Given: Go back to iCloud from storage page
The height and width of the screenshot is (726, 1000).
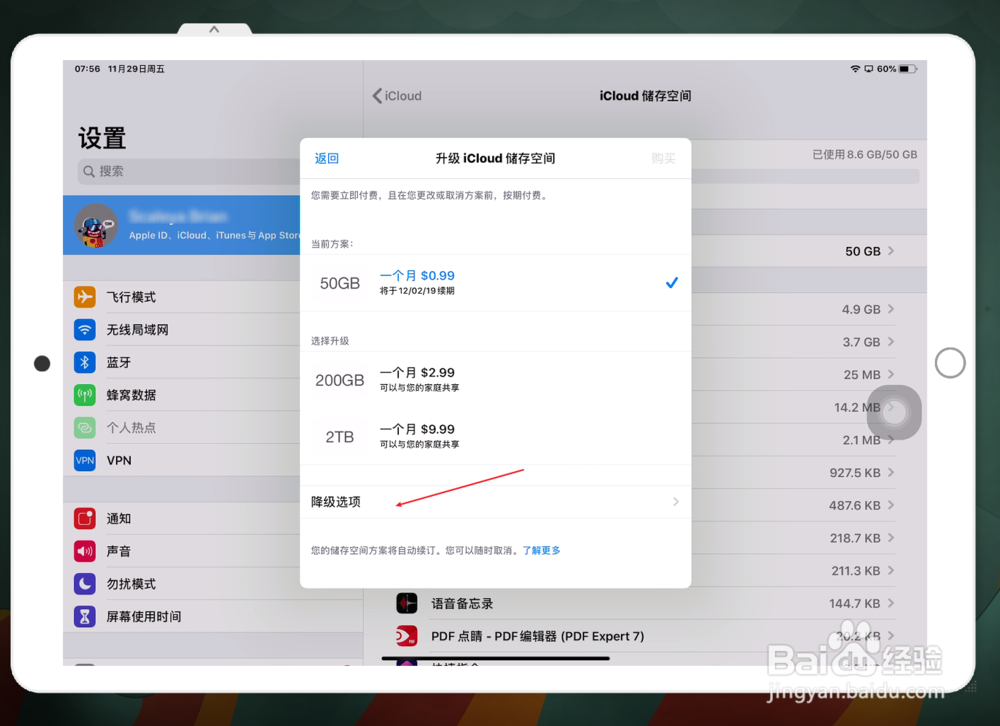Looking at the screenshot, I should point(397,96).
